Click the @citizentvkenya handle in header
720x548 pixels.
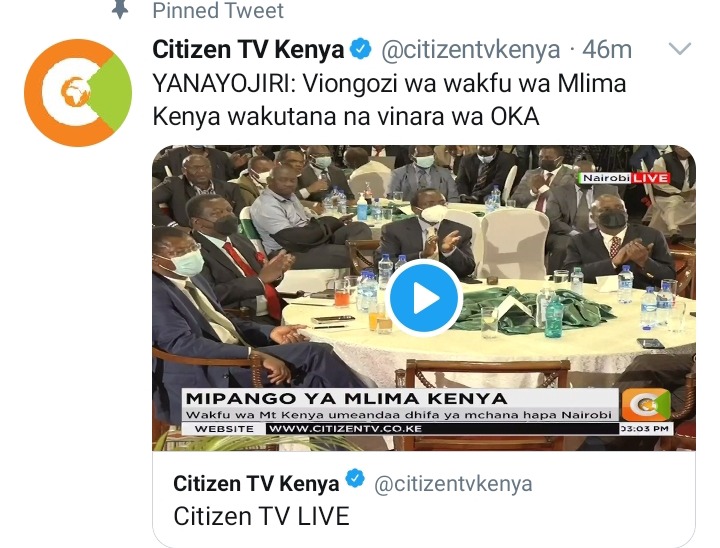click(471, 50)
